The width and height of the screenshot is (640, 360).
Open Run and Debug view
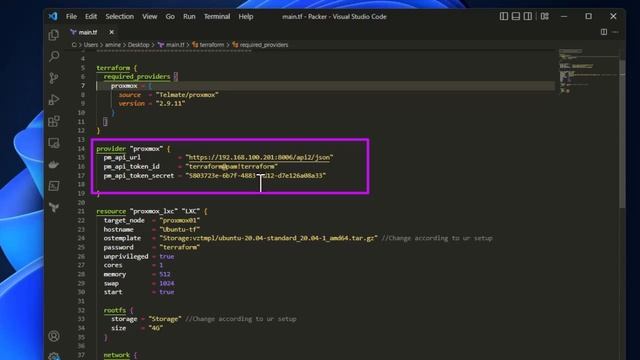53,100
